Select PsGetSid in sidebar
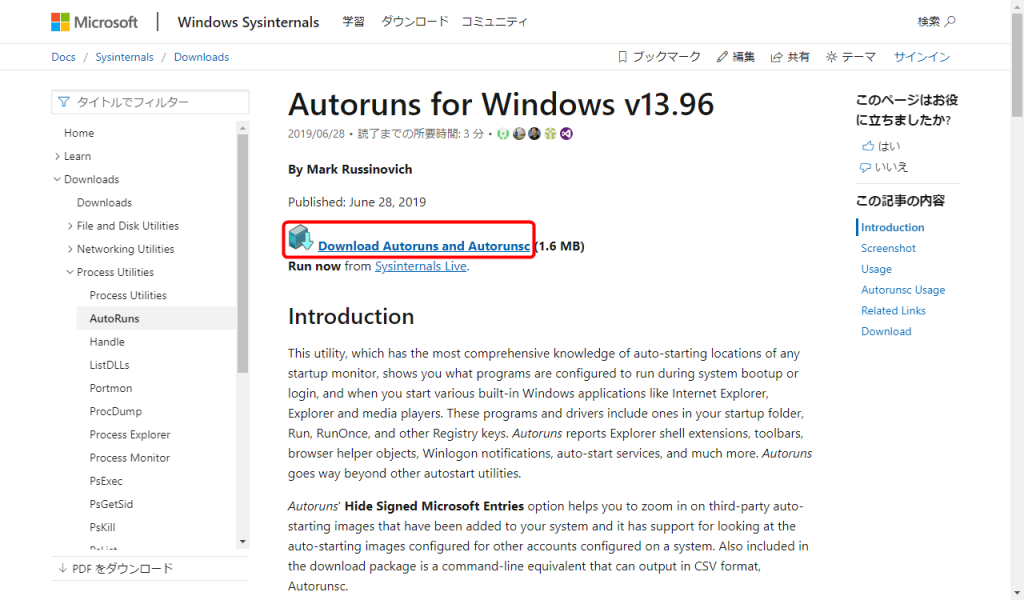Viewport: 1024px width, 600px height. [x=111, y=504]
